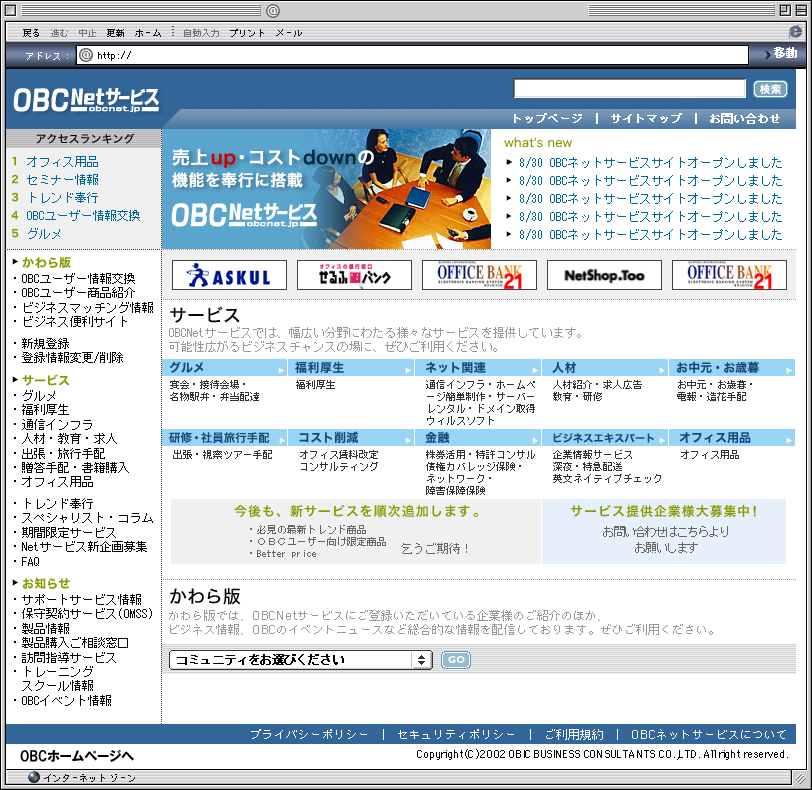The image size is (812, 790).
Task: Open 通信インフラ in the sidebar
Action: [57, 425]
